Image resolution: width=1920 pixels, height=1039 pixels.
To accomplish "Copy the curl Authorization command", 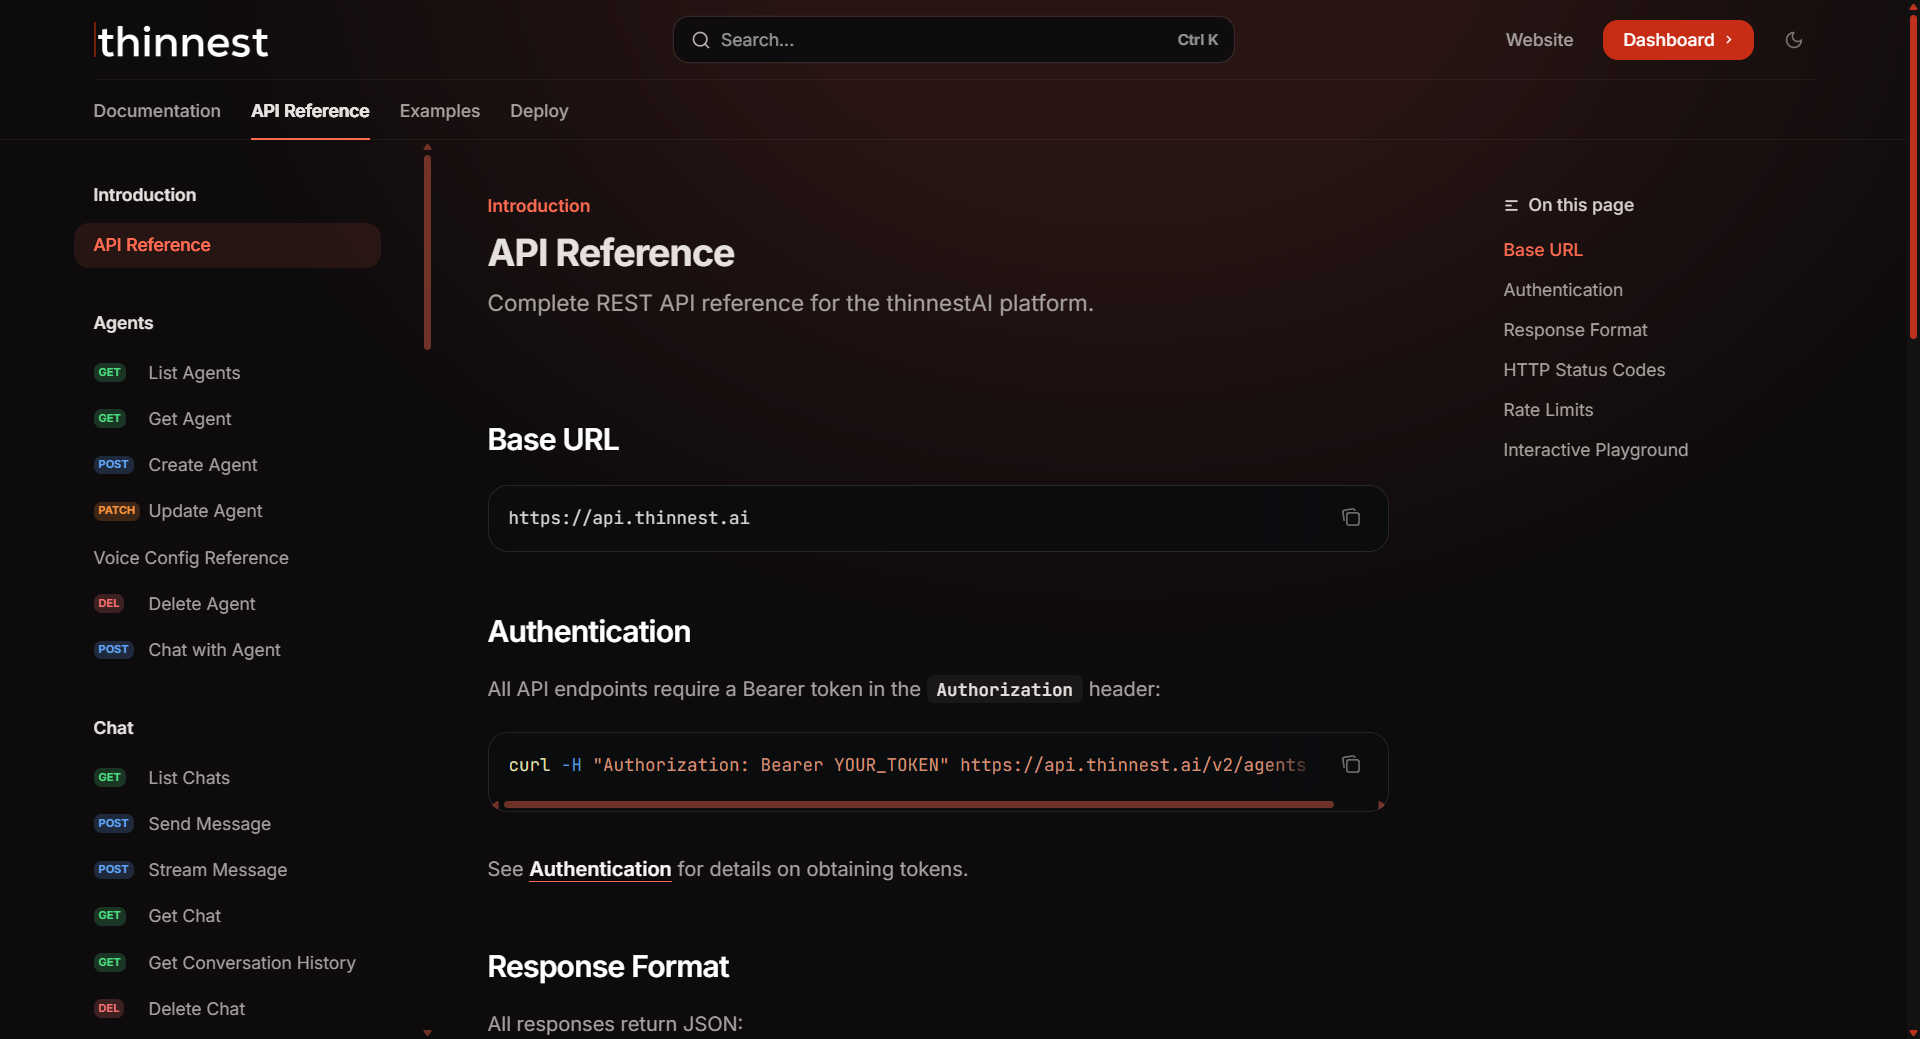I will 1351,764.
